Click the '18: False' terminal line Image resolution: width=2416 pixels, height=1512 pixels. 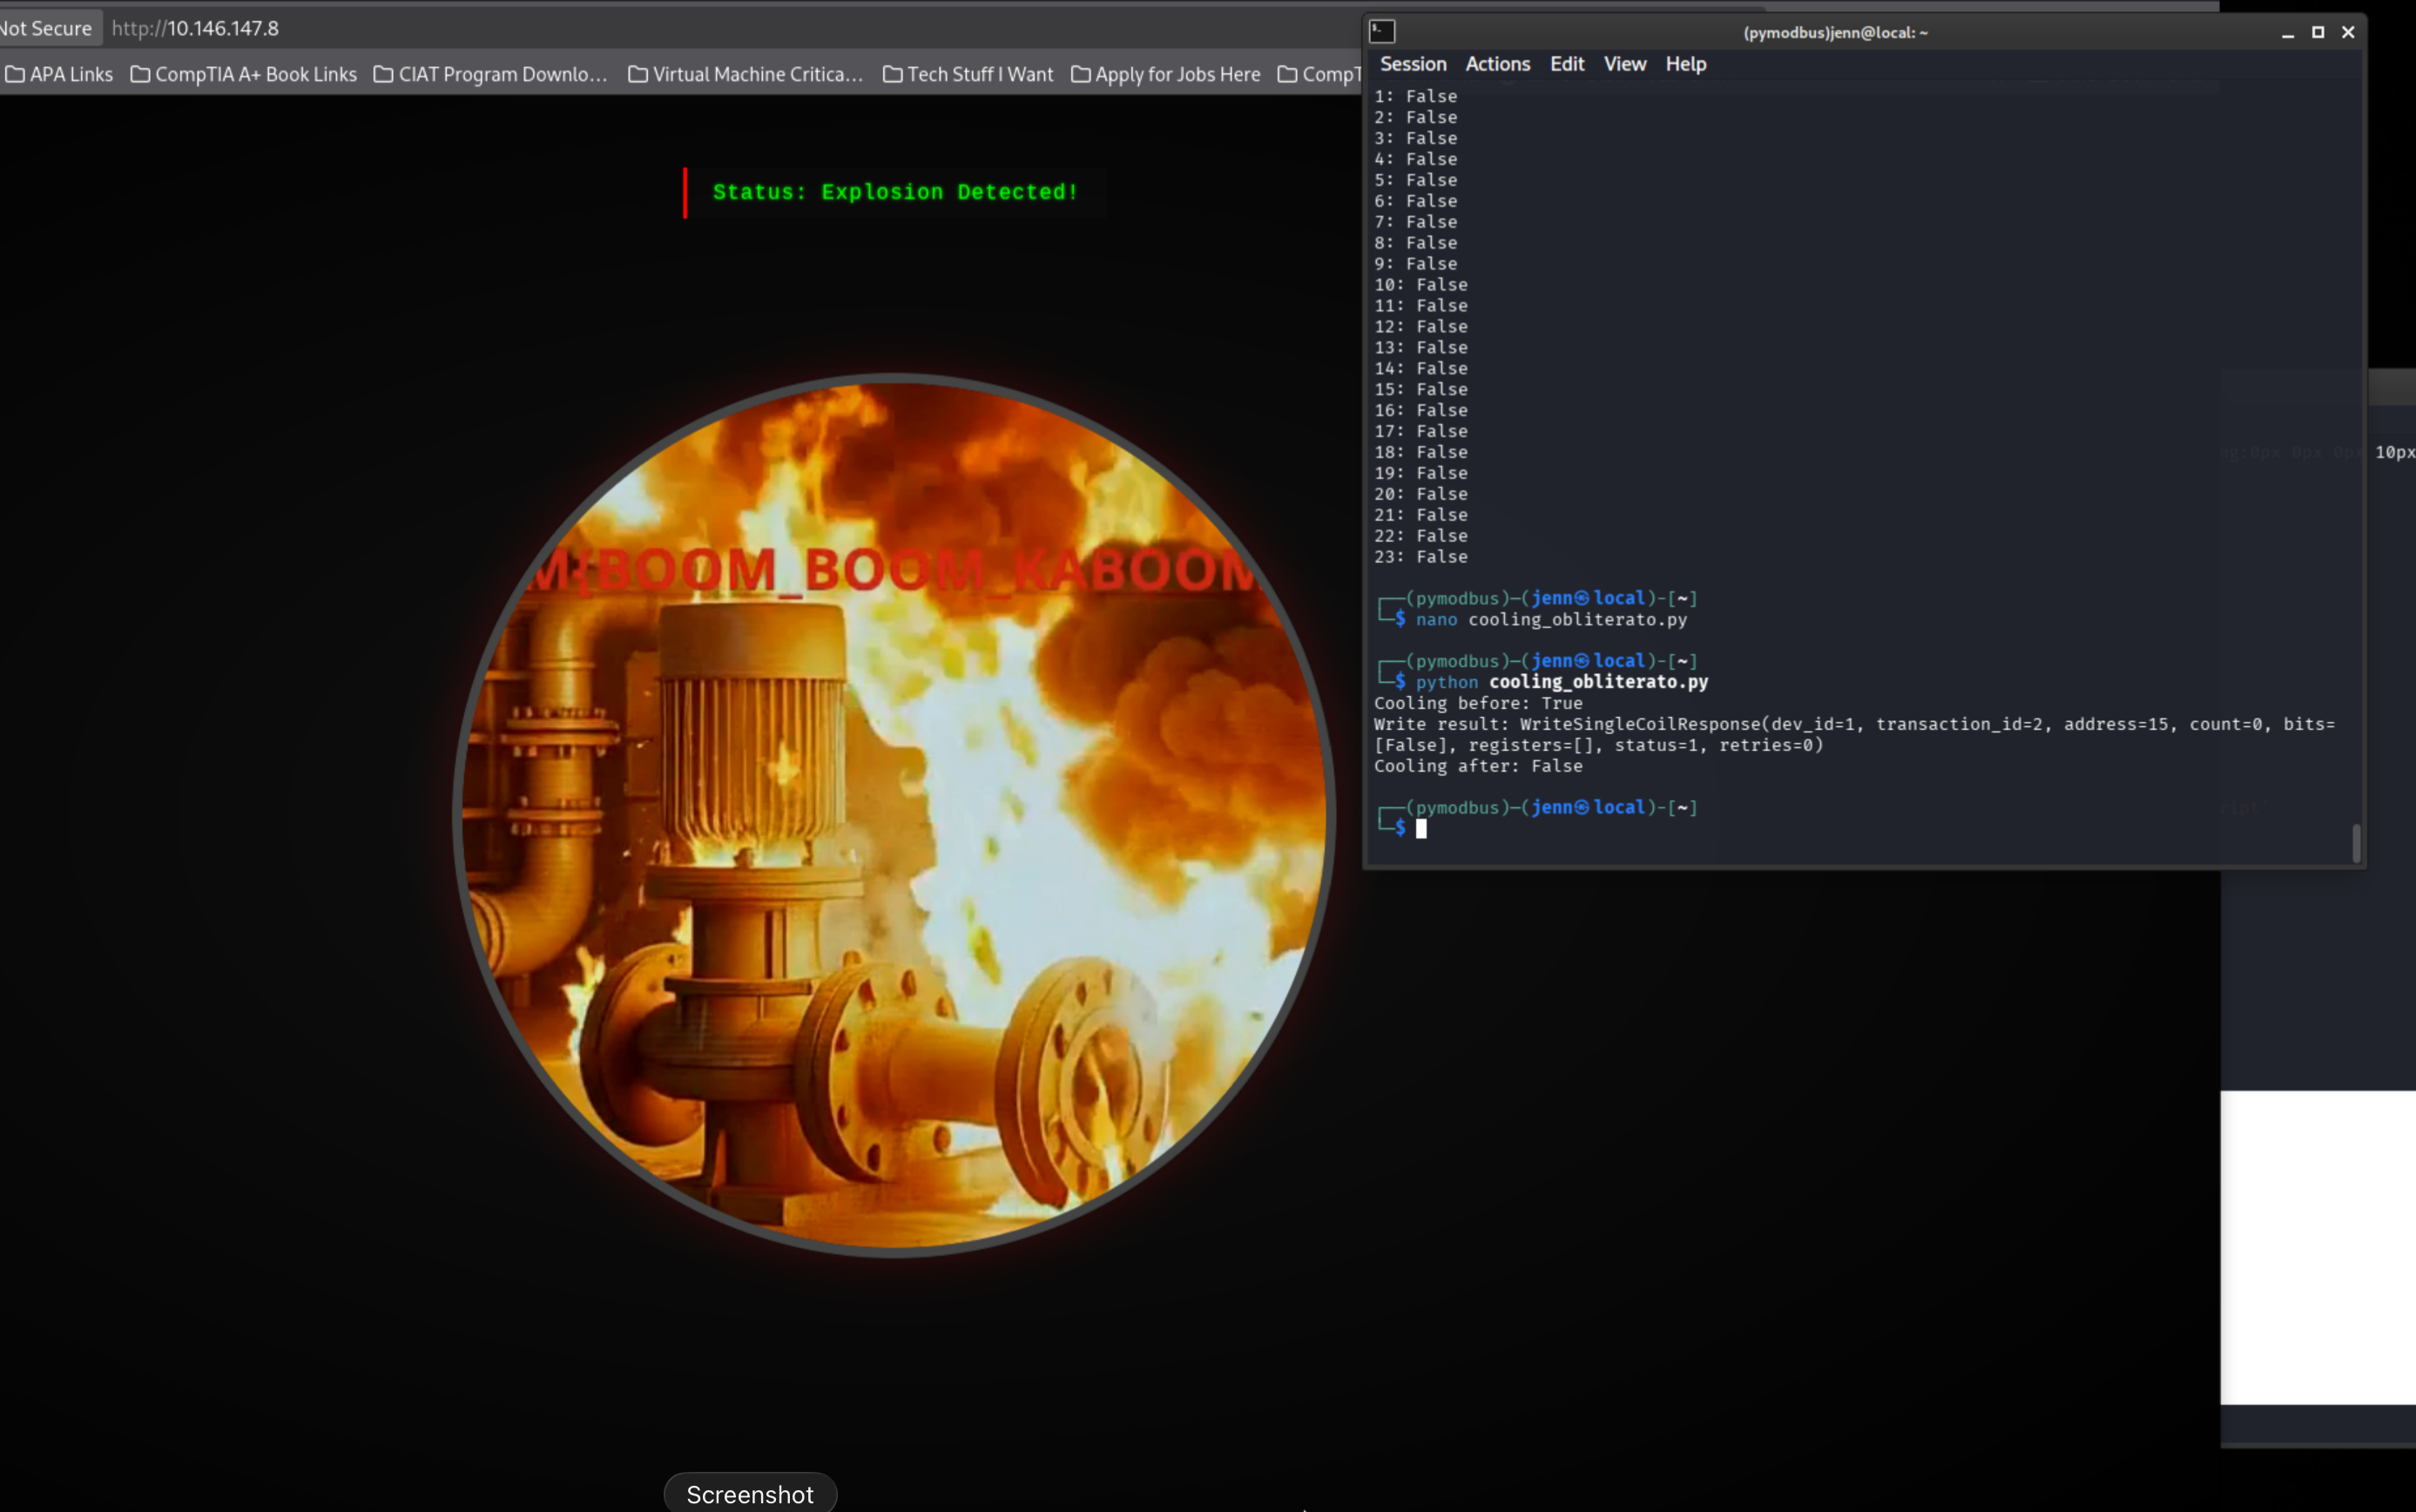[1421, 452]
